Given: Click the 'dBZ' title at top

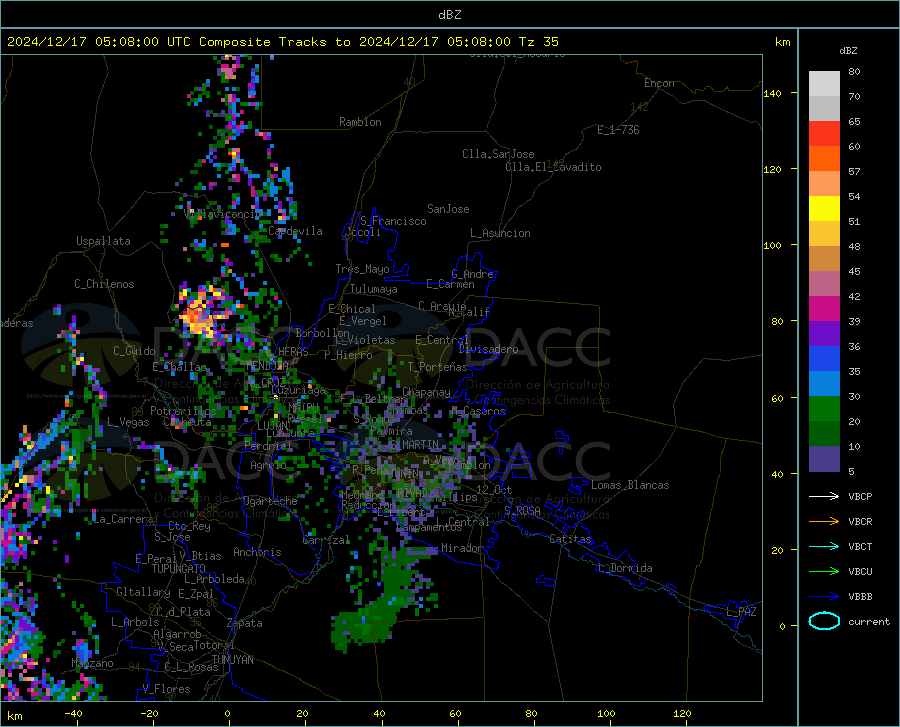Looking at the screenshot, I should pyautogui.click(x=449, y=15).
